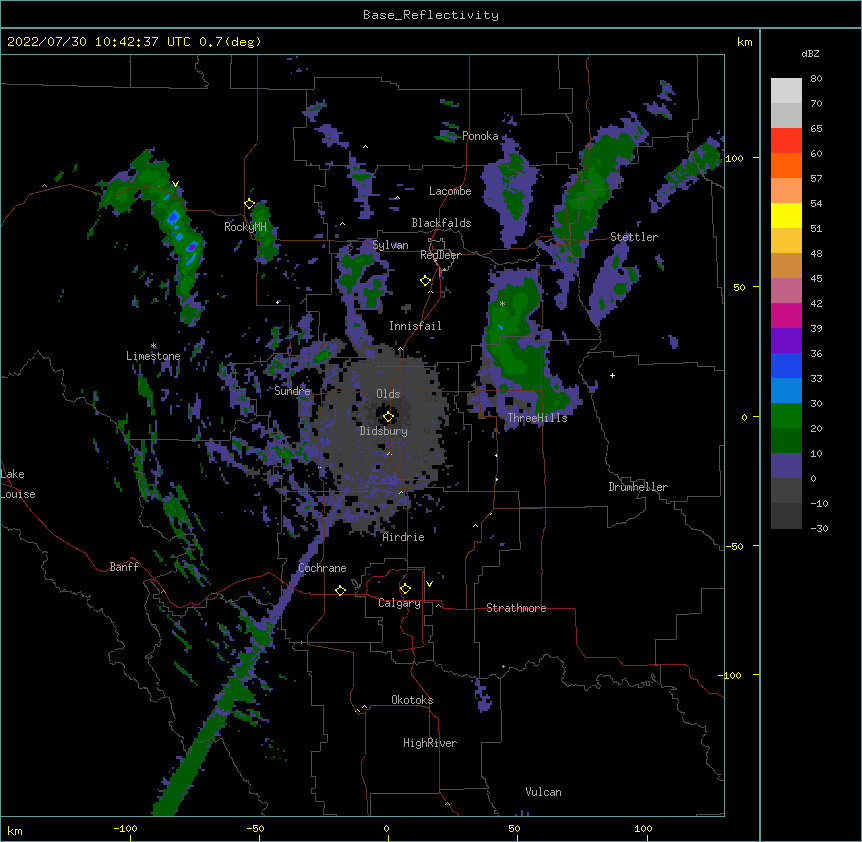Click the Lake Louise label
862x842 pixels.
18,484
